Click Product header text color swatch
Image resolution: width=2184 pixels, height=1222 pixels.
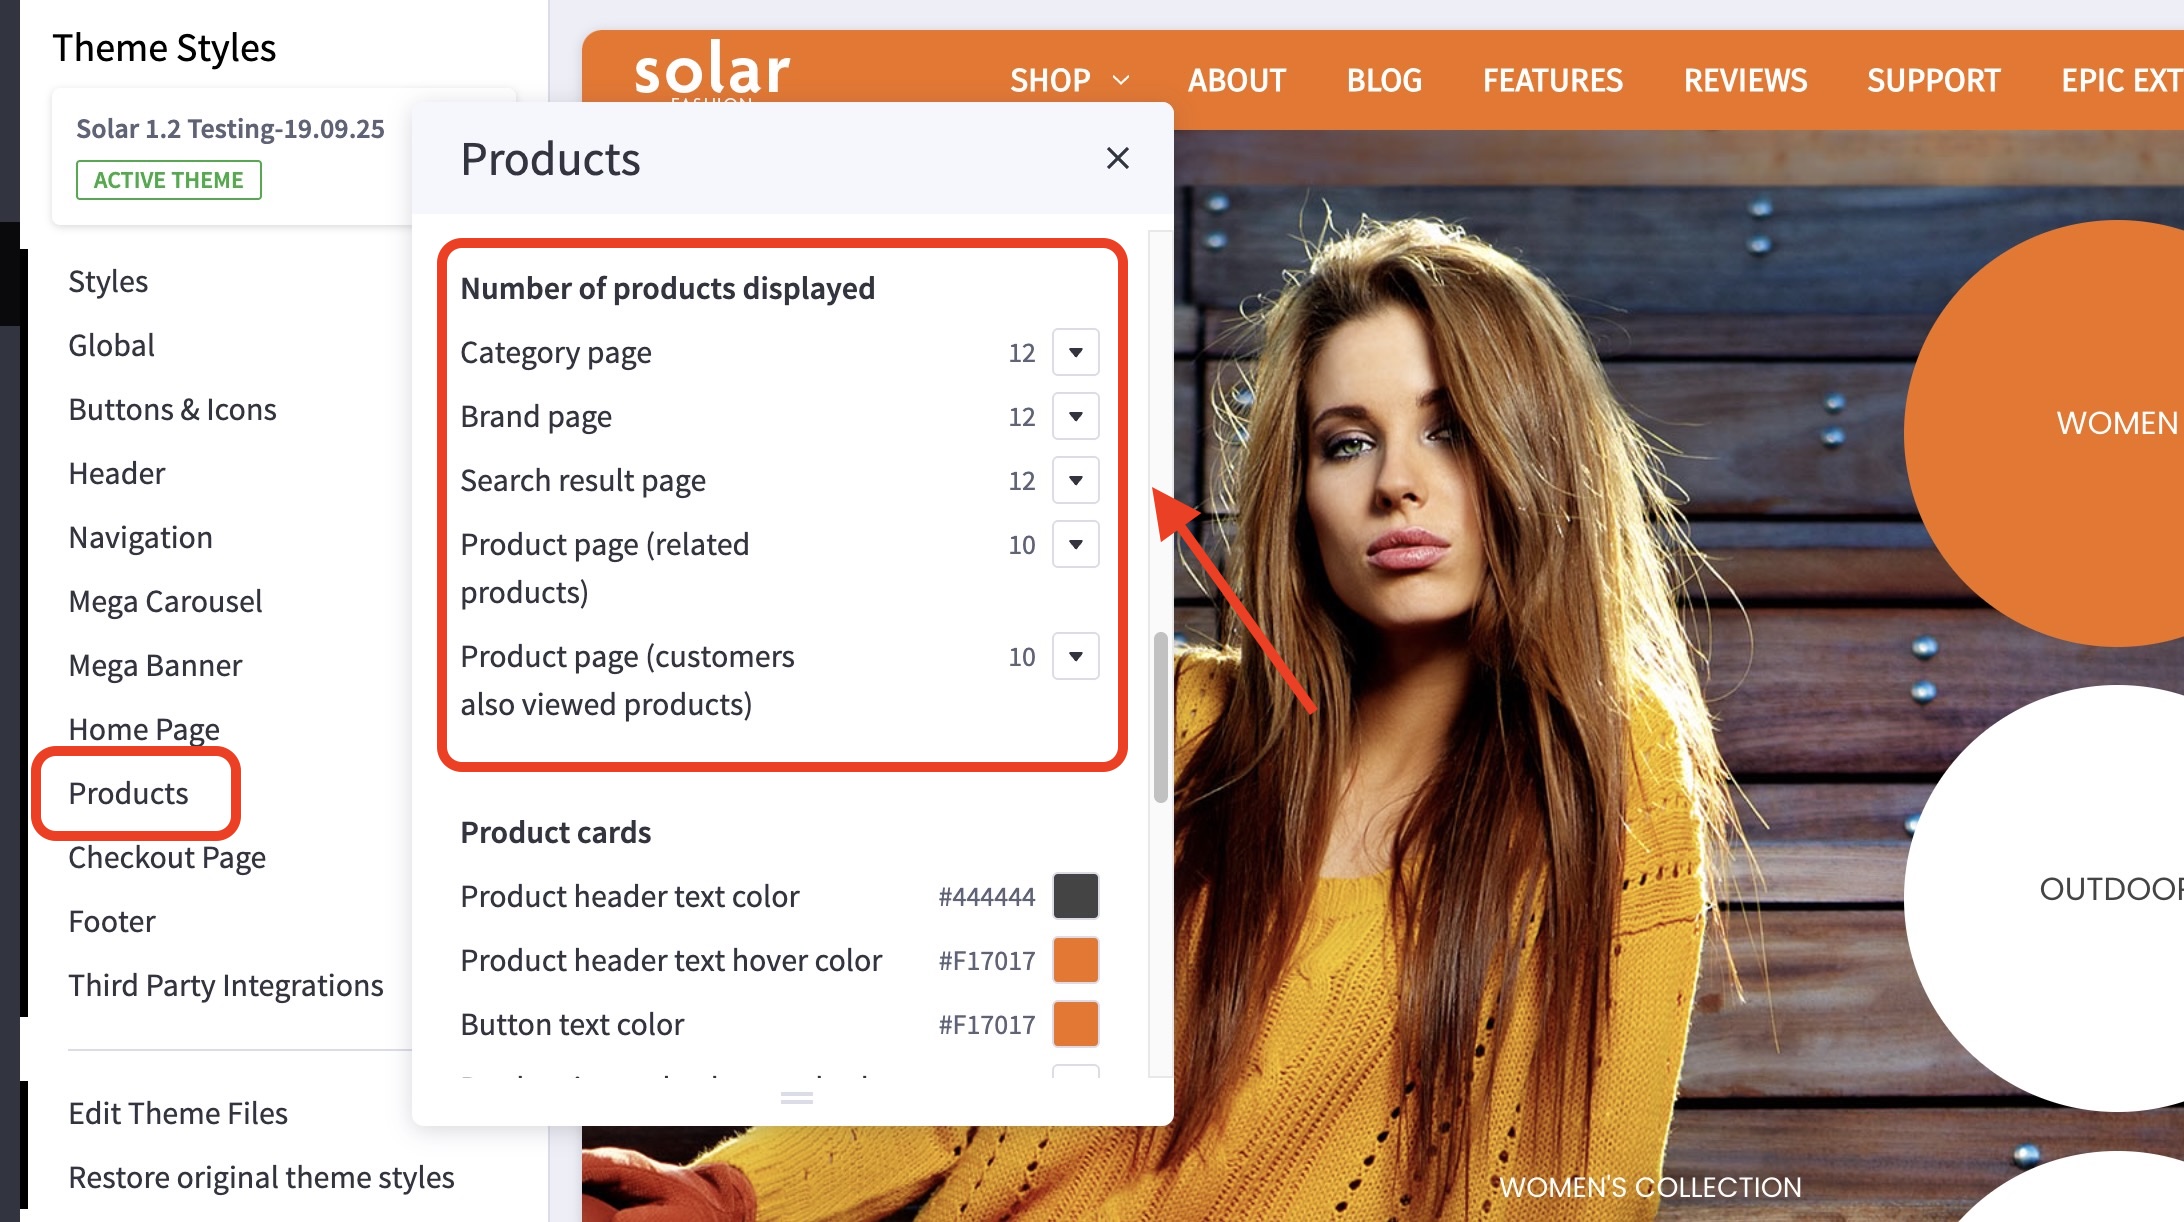pos(1075,896)
